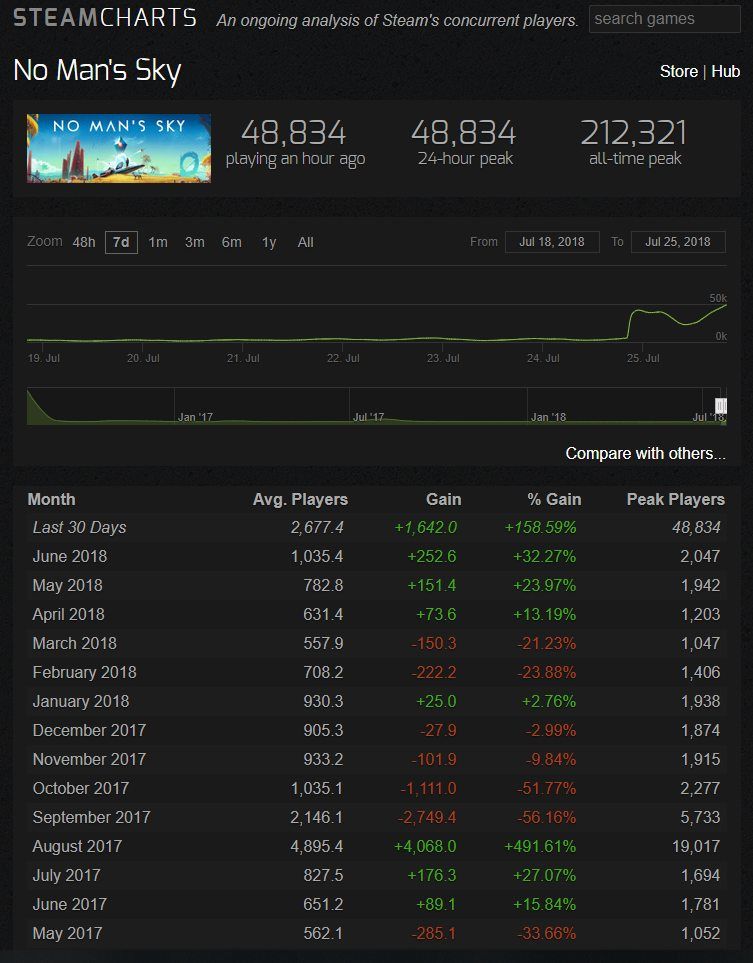Screen dimensions: 753x963
Task: Click the SteamCharts logo
Action: 104,18
